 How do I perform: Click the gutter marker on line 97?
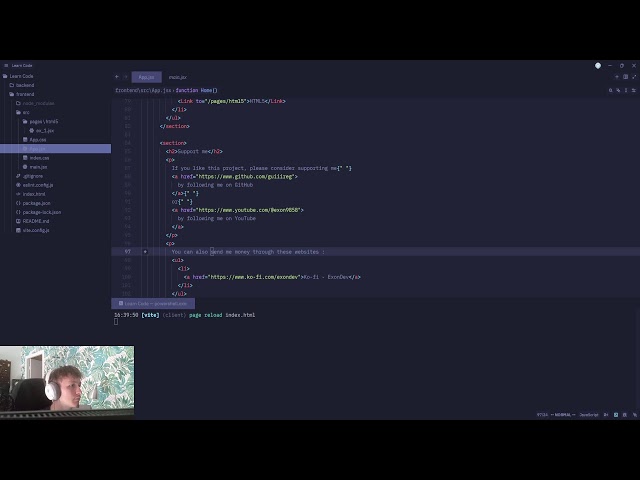point(145,252)
